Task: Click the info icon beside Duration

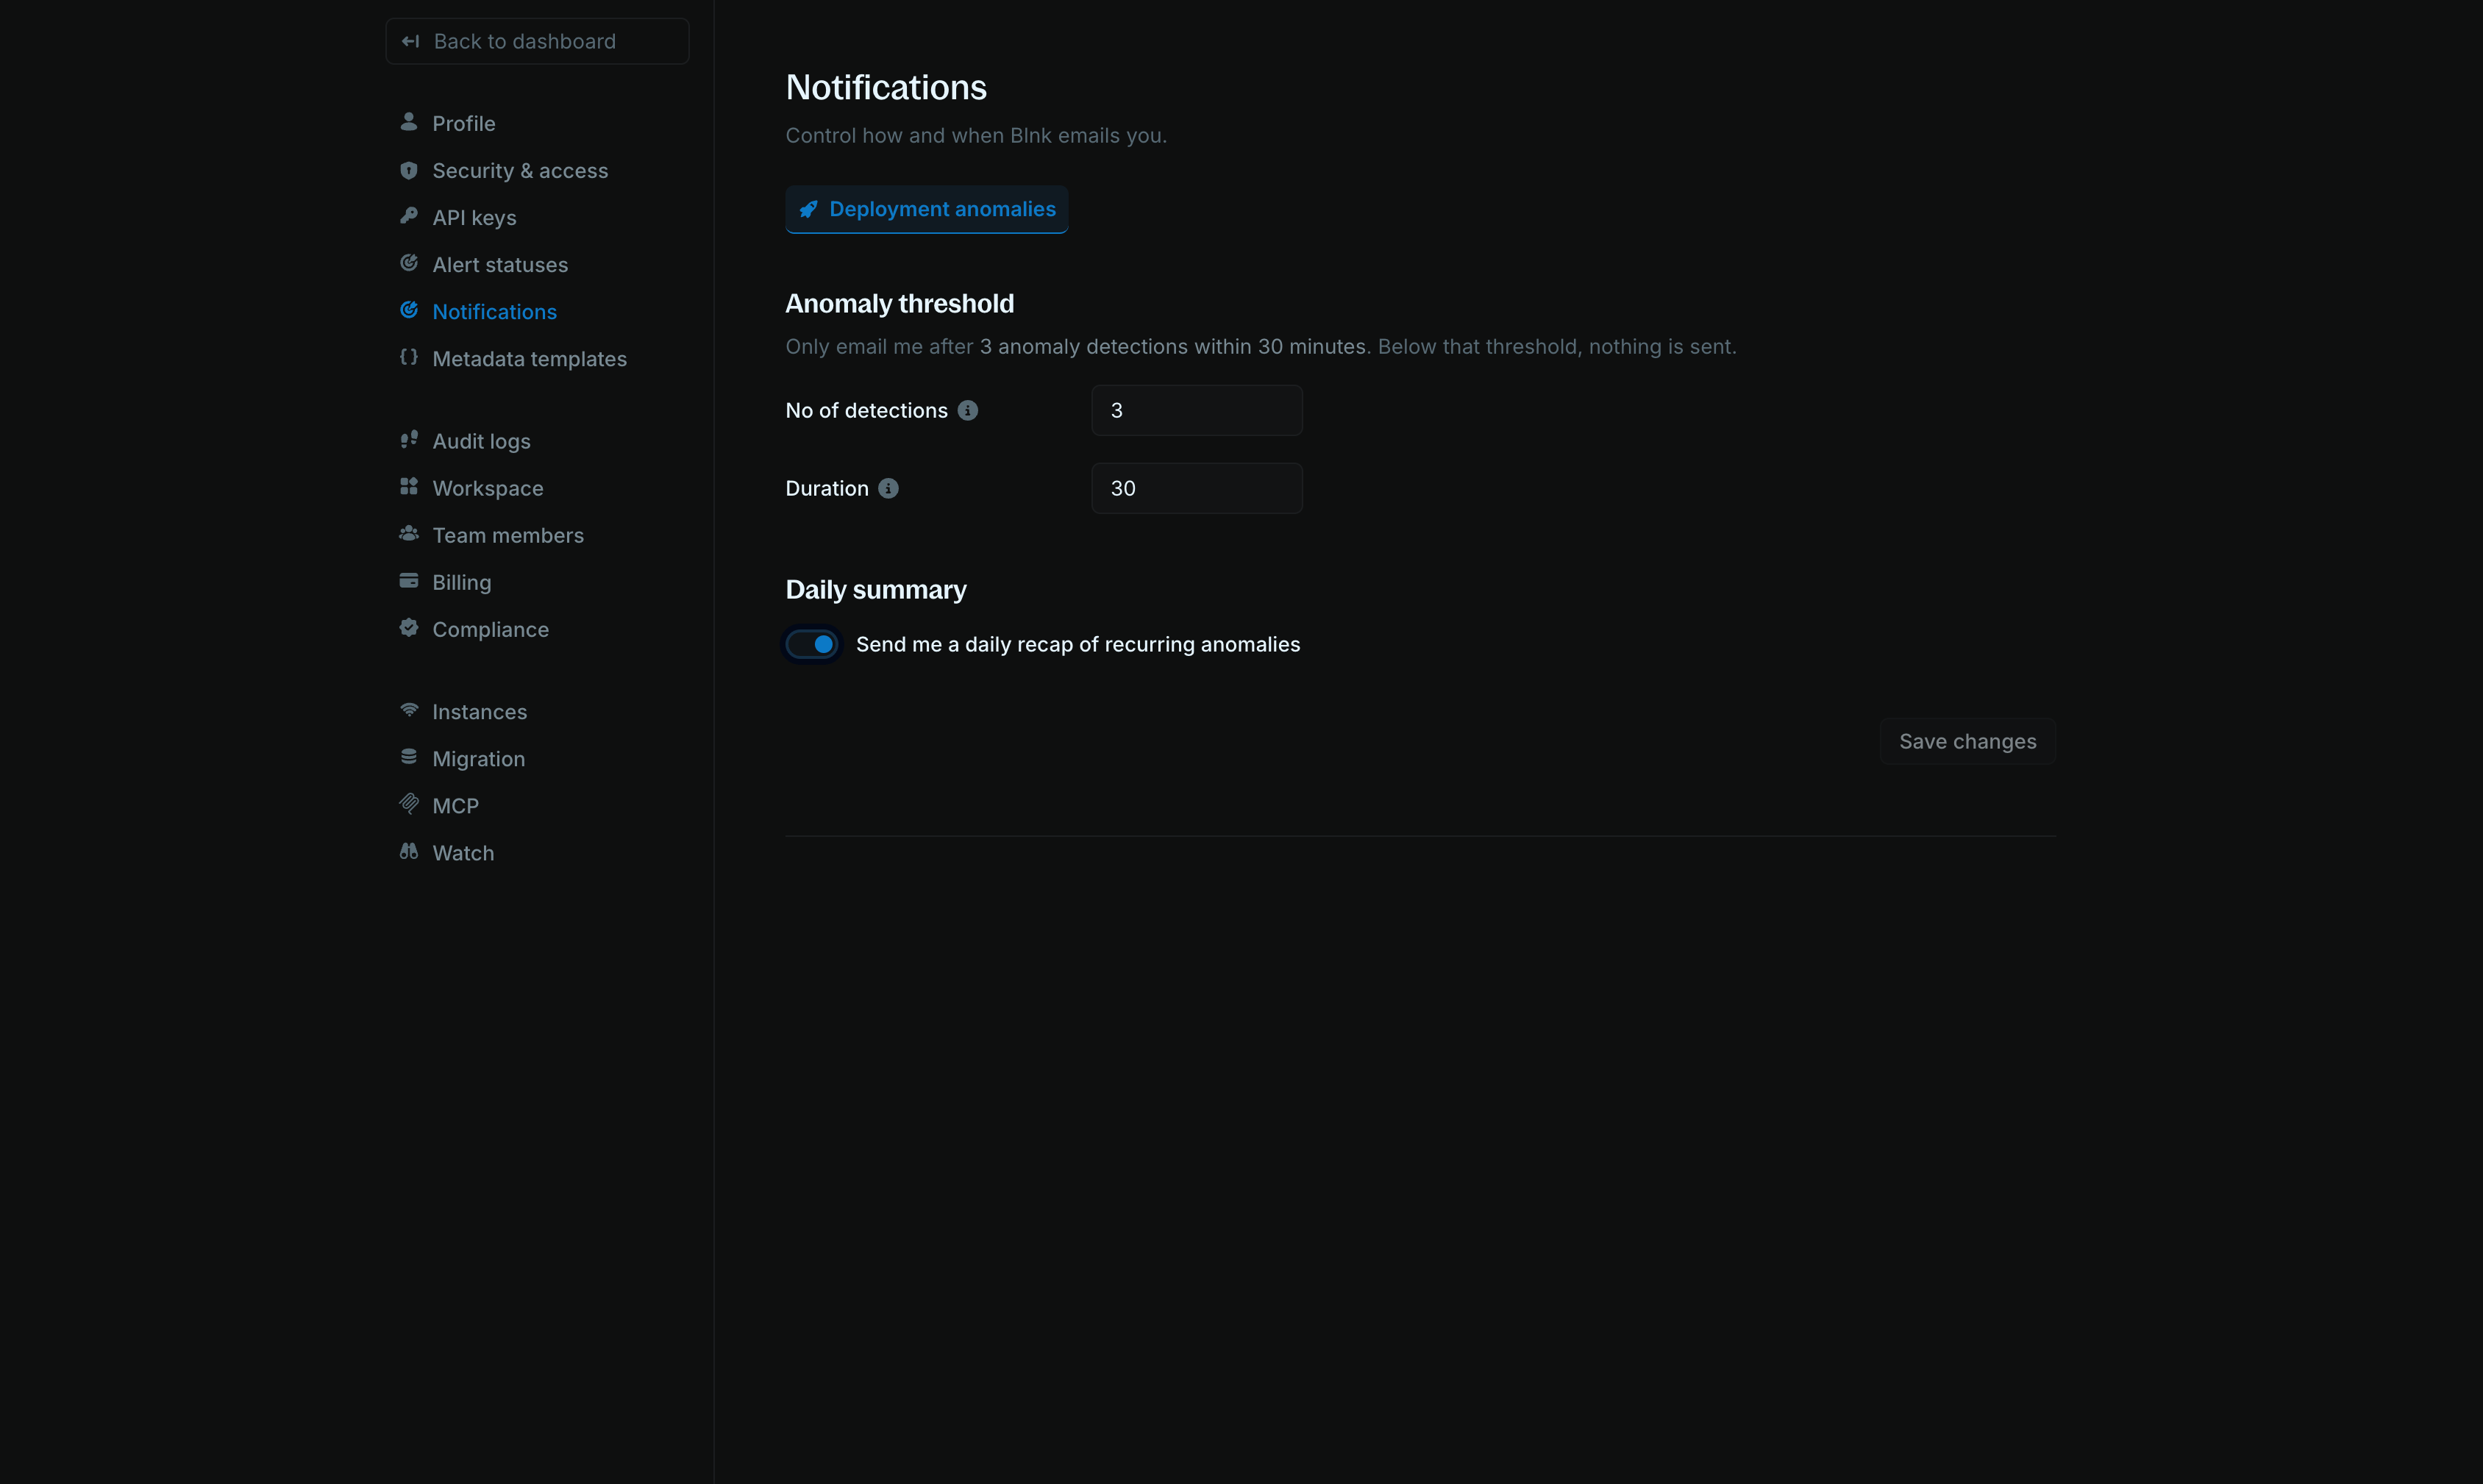Action: [x=888, y=488]
